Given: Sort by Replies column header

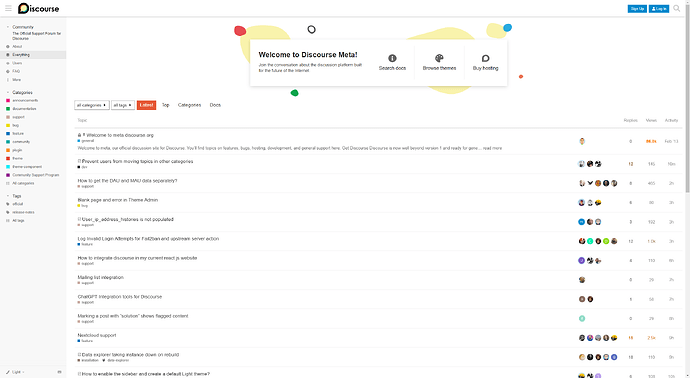Looking at the screenshot, I should (631, 120).
